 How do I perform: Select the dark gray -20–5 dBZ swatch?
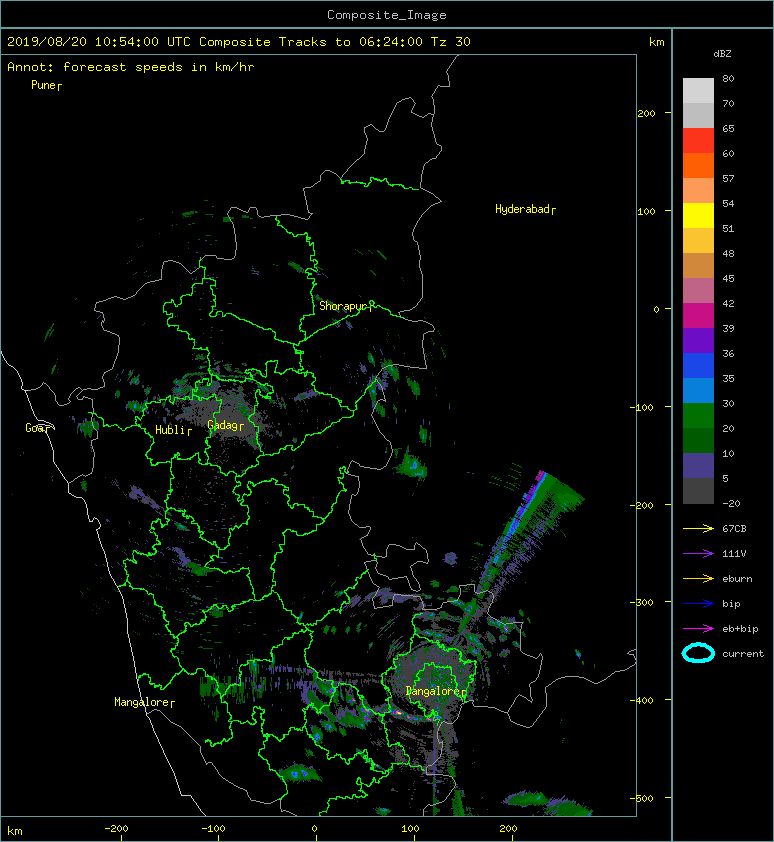[x=698, y=491]
